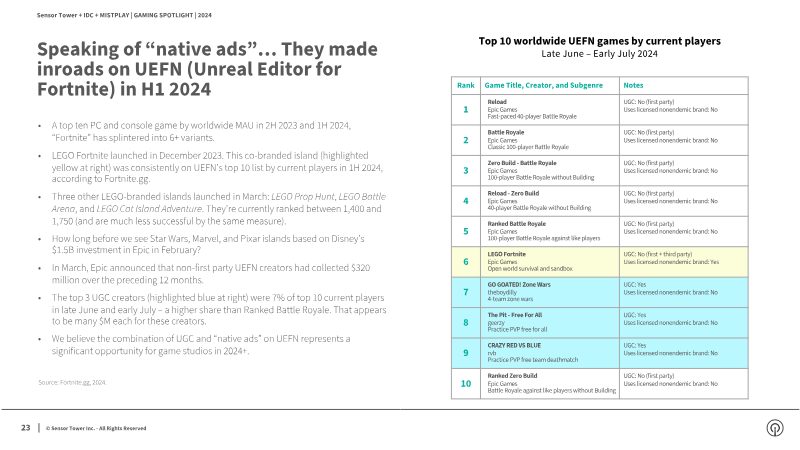Open the Fortnite.gg source citation
The width and height of the screenshot is (800, 450).
[x=72, y=382]
